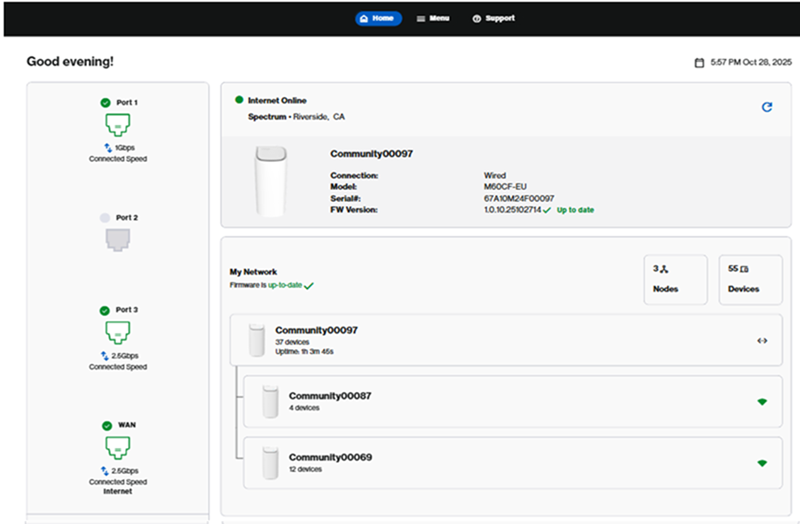The image size is (800, 524).
Task: Click the Good evening! greeting
Action: coord(70,62)
